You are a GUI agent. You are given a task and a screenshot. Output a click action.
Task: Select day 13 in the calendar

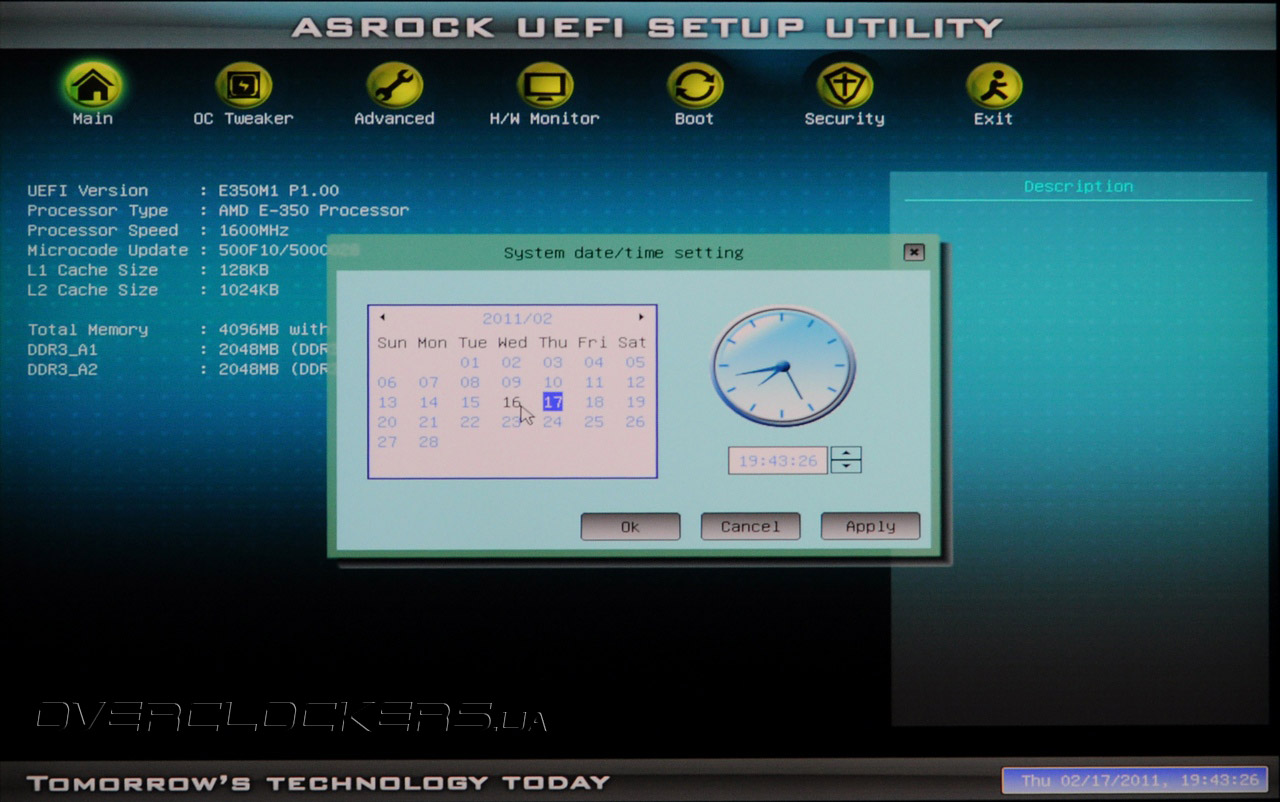click(387, 403)
